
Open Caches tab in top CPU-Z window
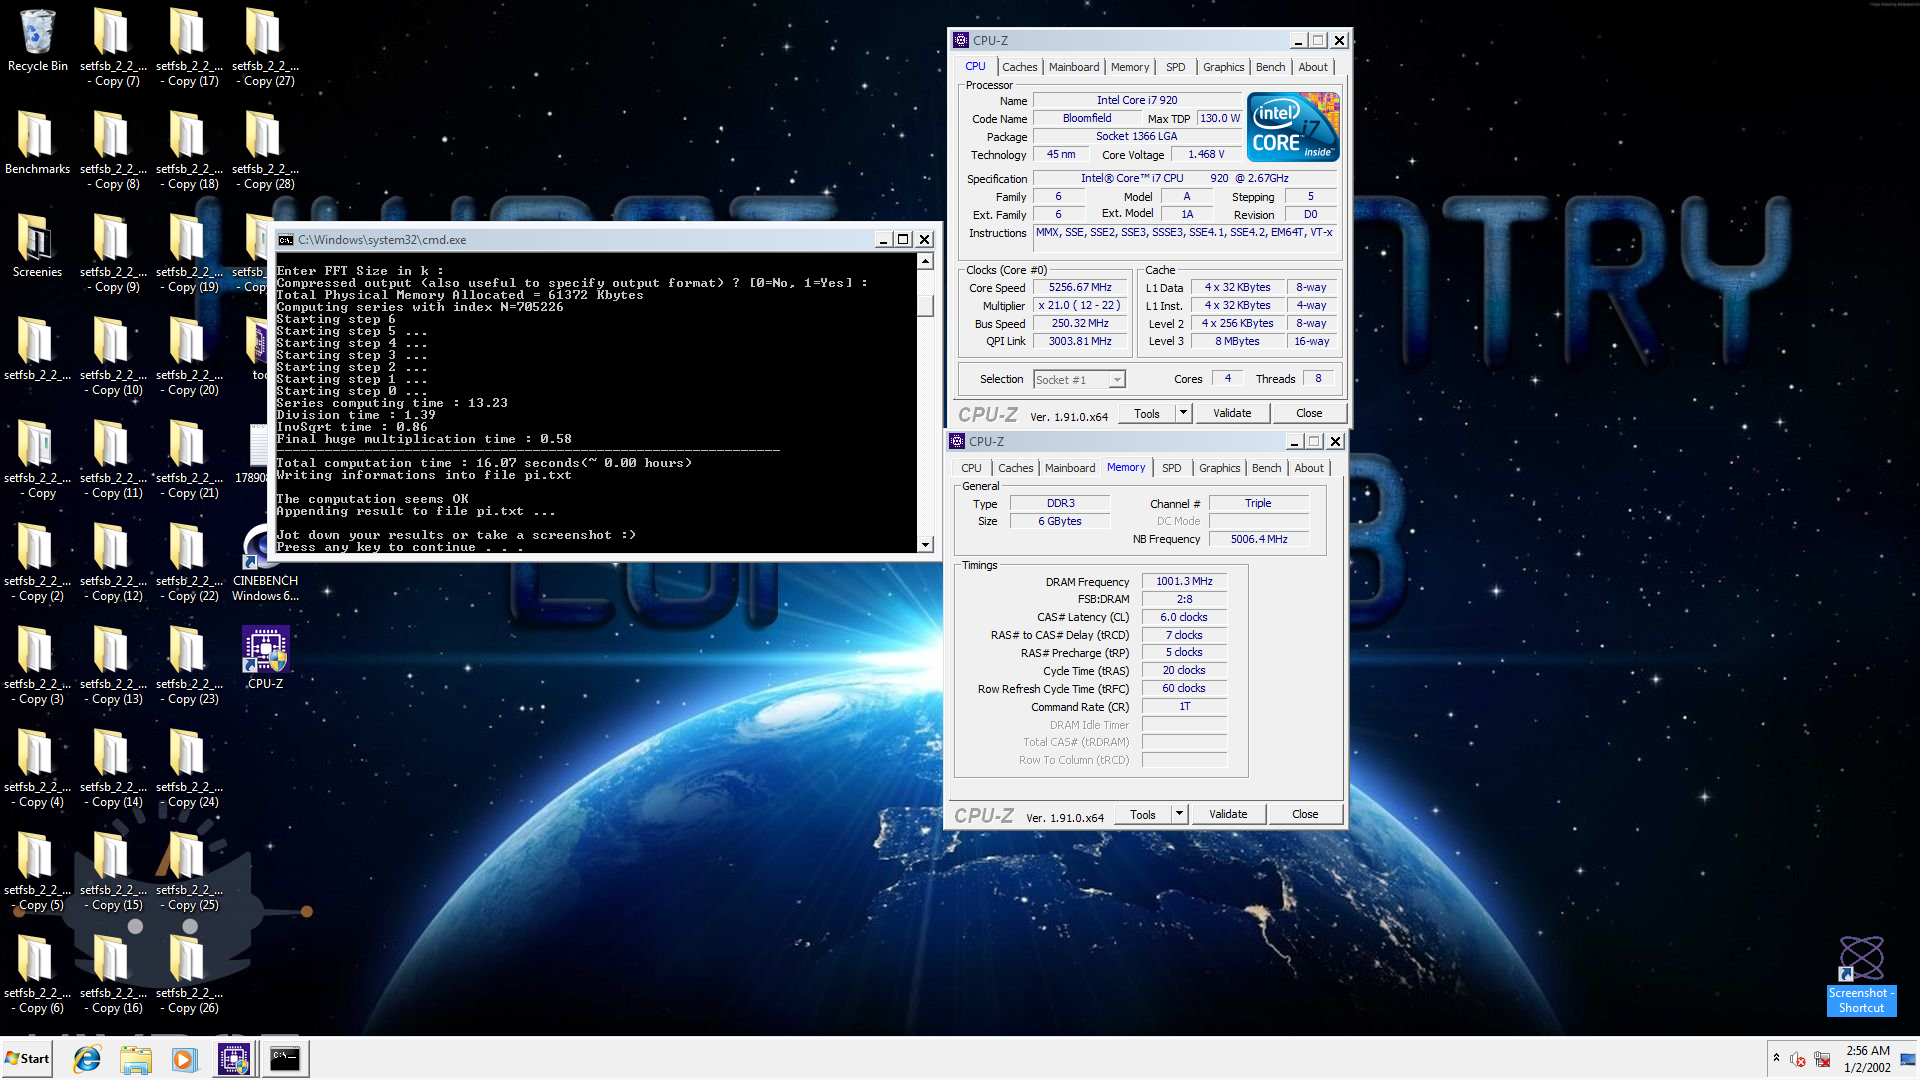1019,67
